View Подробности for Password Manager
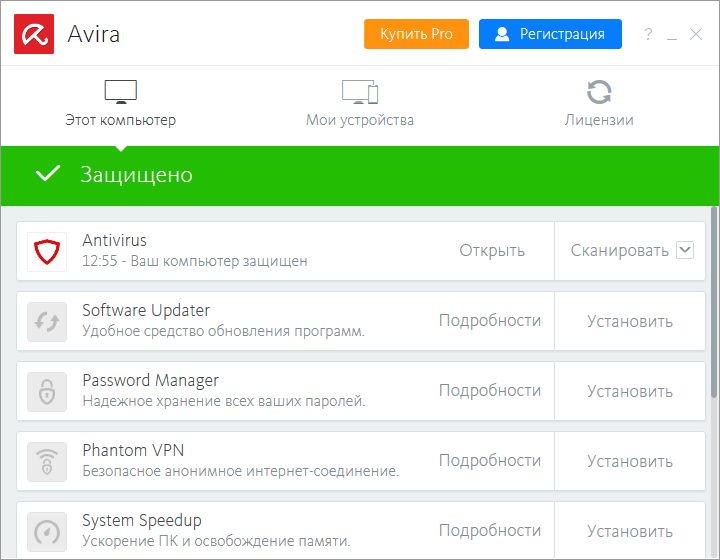Screen dimensions: 720x560 490,391
